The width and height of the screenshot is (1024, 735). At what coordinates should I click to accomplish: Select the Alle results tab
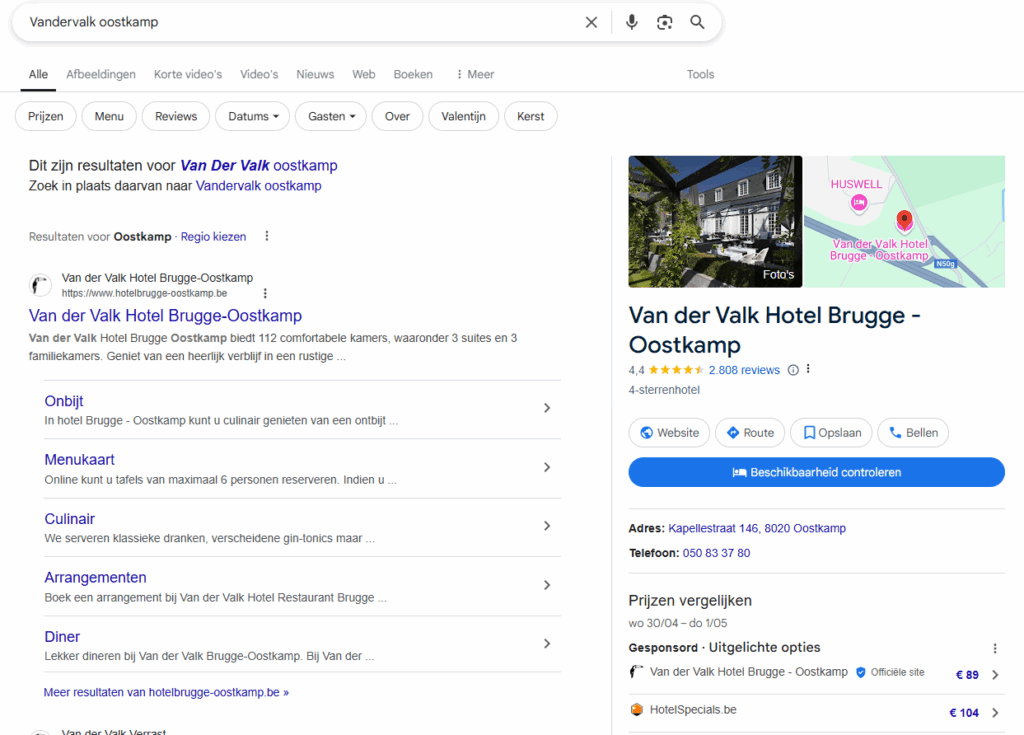pos(38,74)
